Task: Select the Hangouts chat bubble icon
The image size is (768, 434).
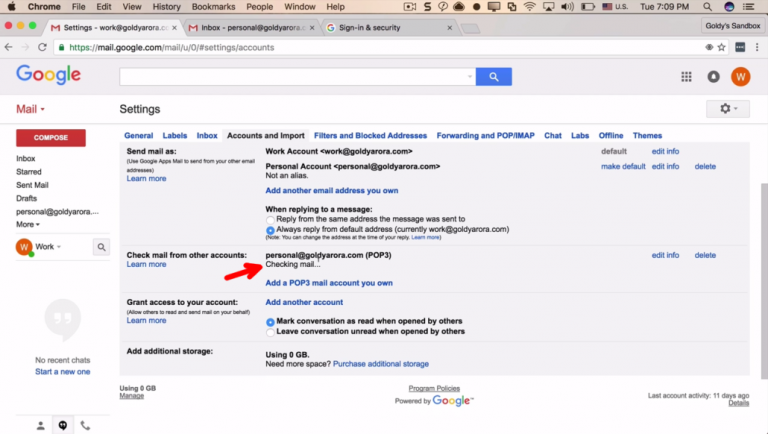Action: (63, 425)
